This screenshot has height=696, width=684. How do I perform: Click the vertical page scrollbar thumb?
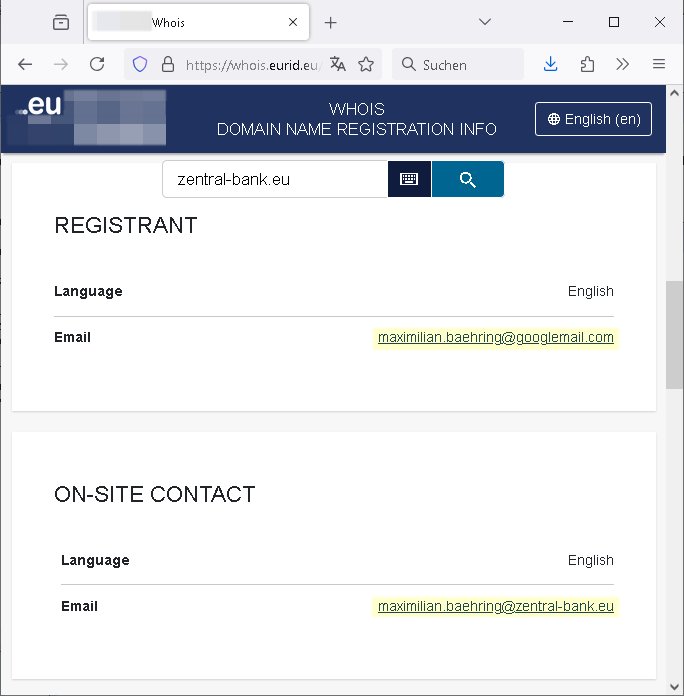[674, 335]
